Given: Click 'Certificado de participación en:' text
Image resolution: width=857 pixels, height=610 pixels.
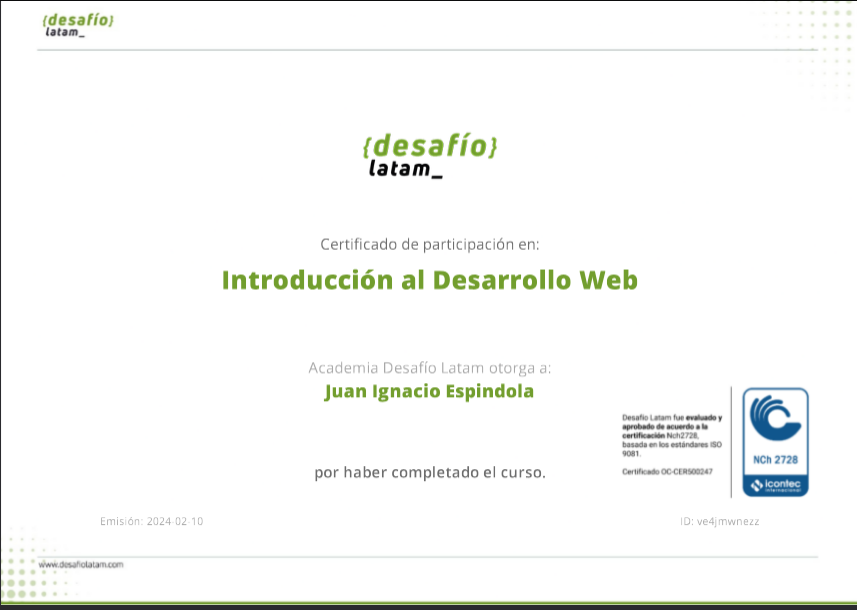Looking at the screenshot, I should point(430,244).
